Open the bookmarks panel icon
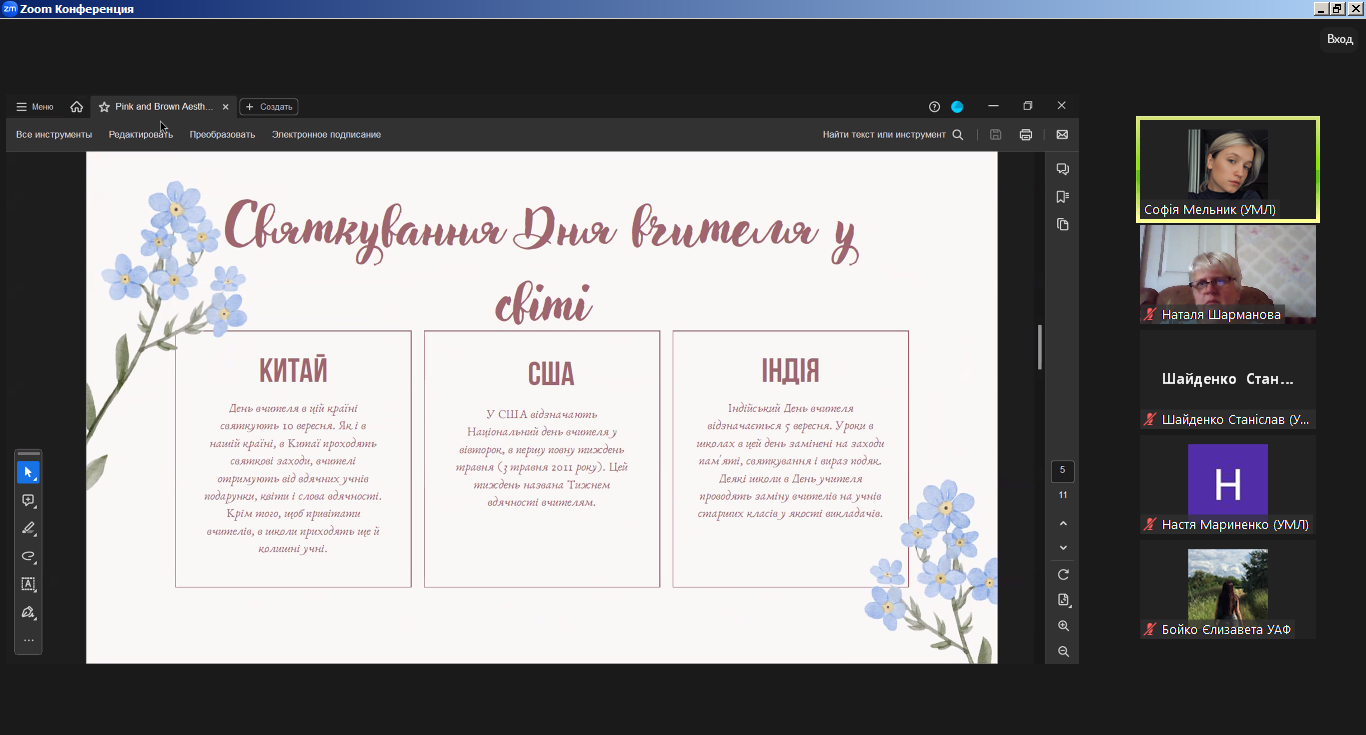The height and width of the screenshot is (735, 1366). 1063,197
